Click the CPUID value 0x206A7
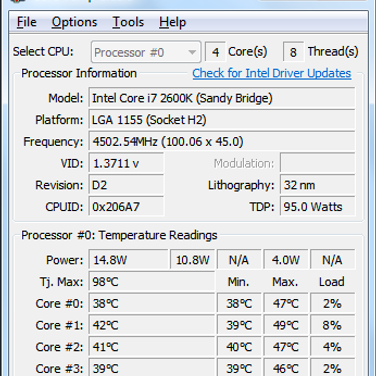This screenshot has height=376, width=376. pos(126,207)
